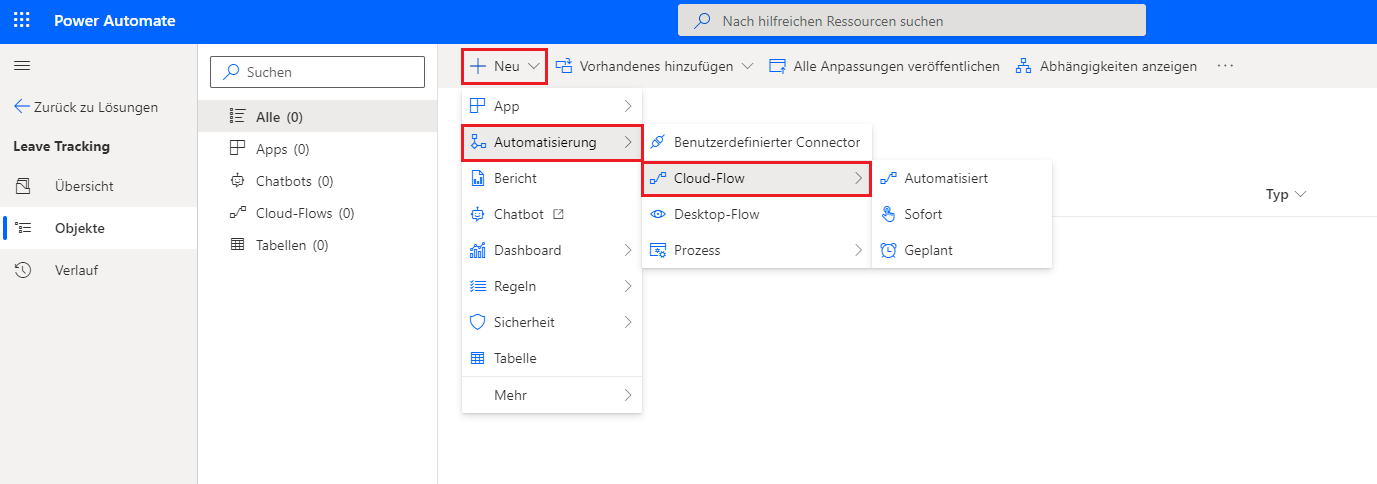This screenshot has height=484, width=1377.
Task: Open the Dashboard menu entry
Action: click(527, 250)
